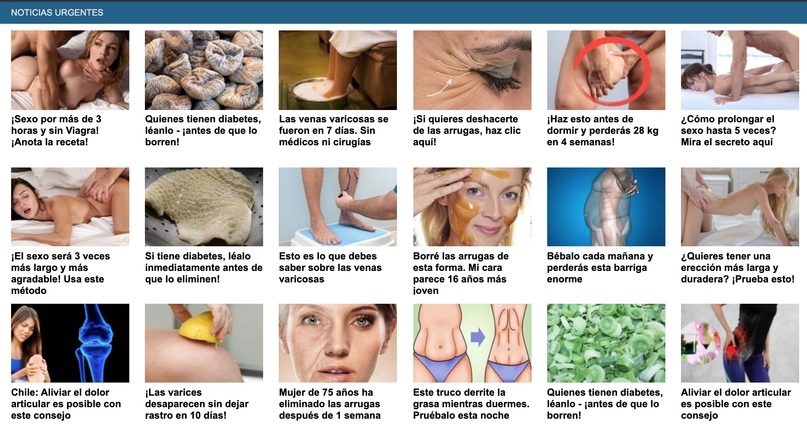The image size is (807, 431).
Task: Click 'Chile: Aliviar el dolor articular' link
Action: [x=66, y=404]
